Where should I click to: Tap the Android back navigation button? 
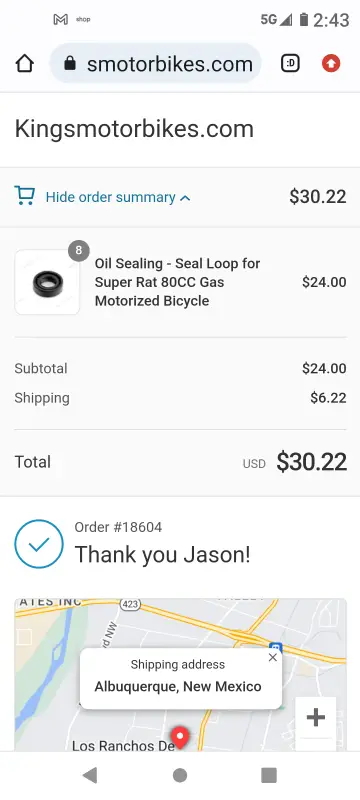coord(90,775)
